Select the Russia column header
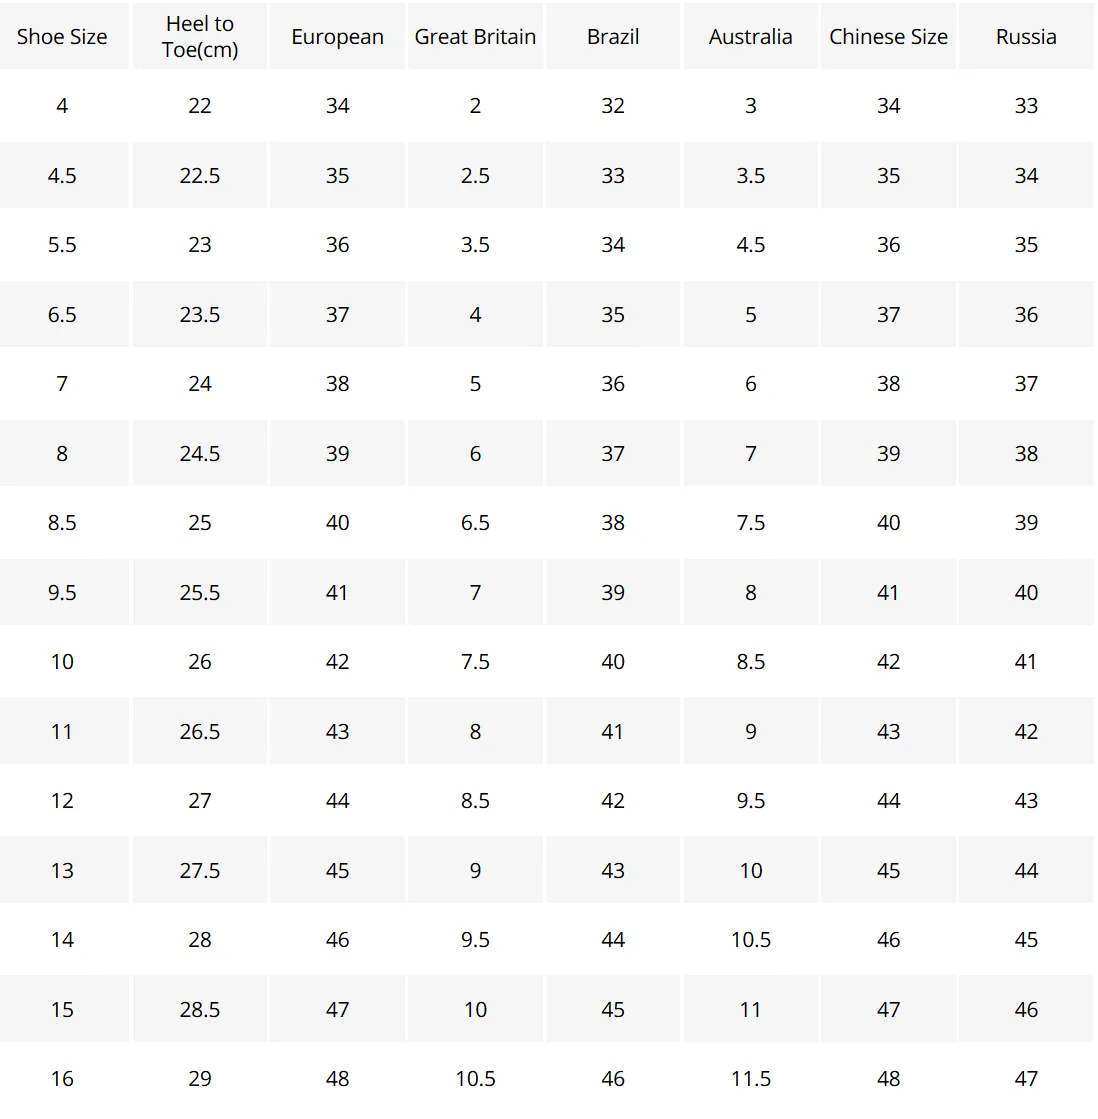 tap(1026, 36)
